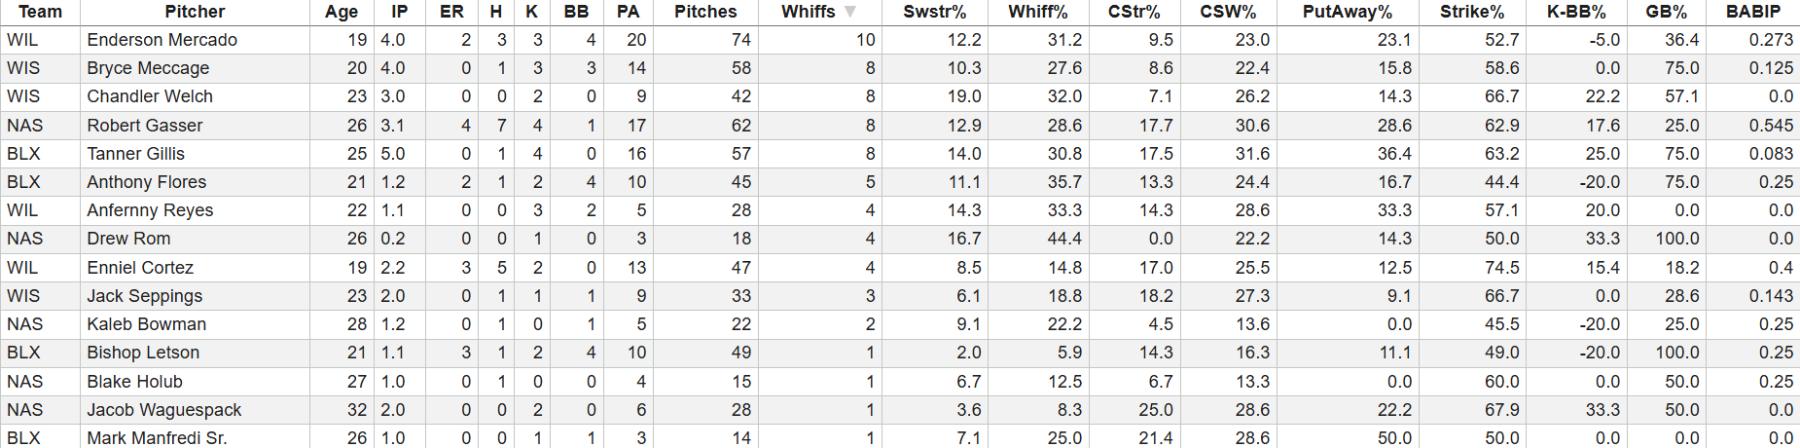Click the CSW% column header
Screen dimensions: 1800x448
(x=1227, y=12)
